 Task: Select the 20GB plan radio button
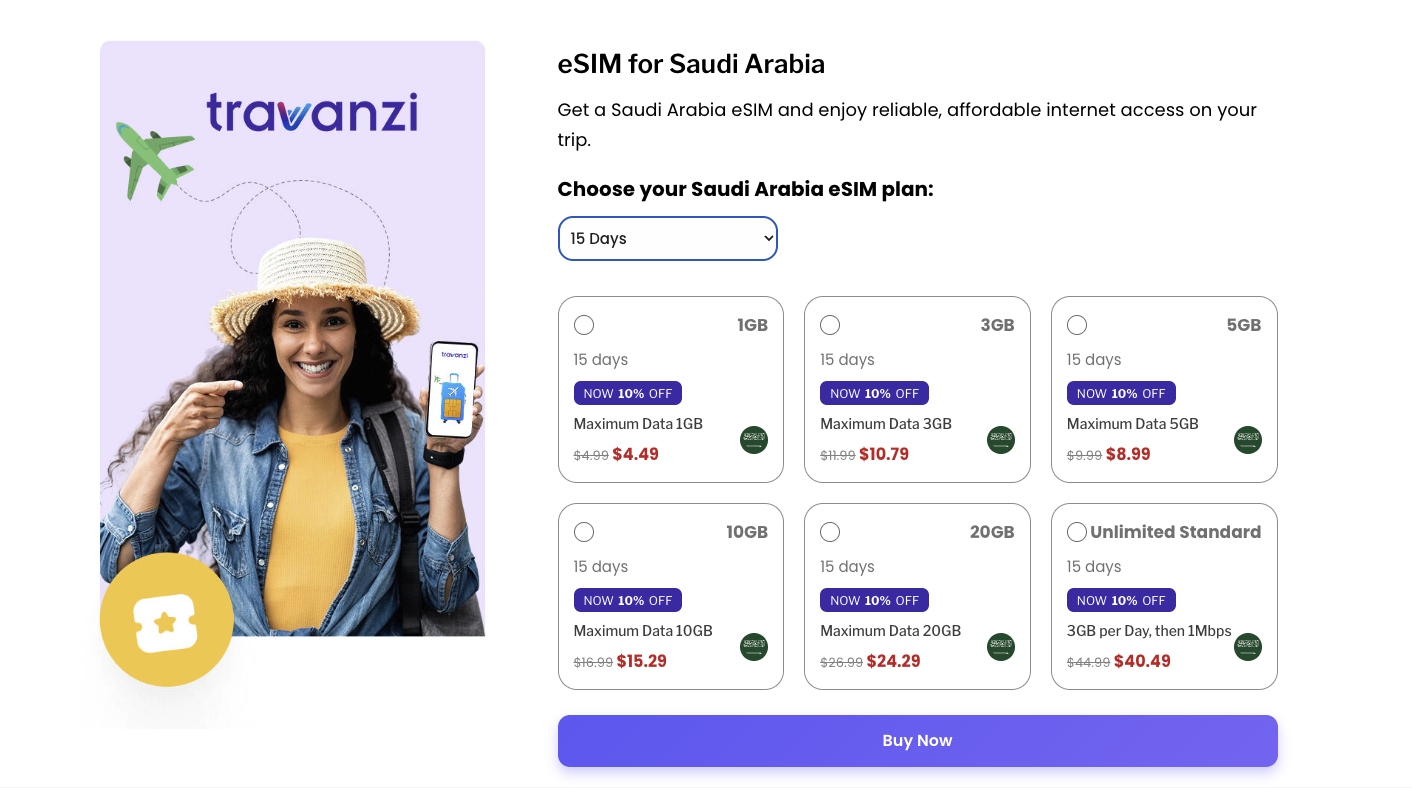pyautogui.click(x=830, y=532)
